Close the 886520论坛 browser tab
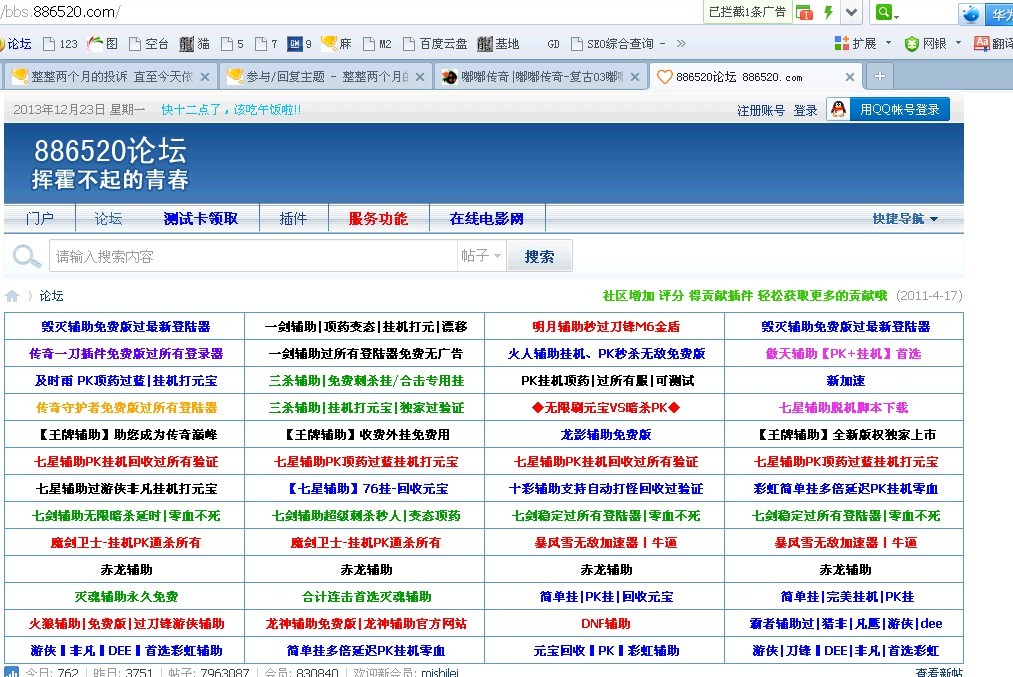This screenshot has width=1013, height=677. (850, 77)
